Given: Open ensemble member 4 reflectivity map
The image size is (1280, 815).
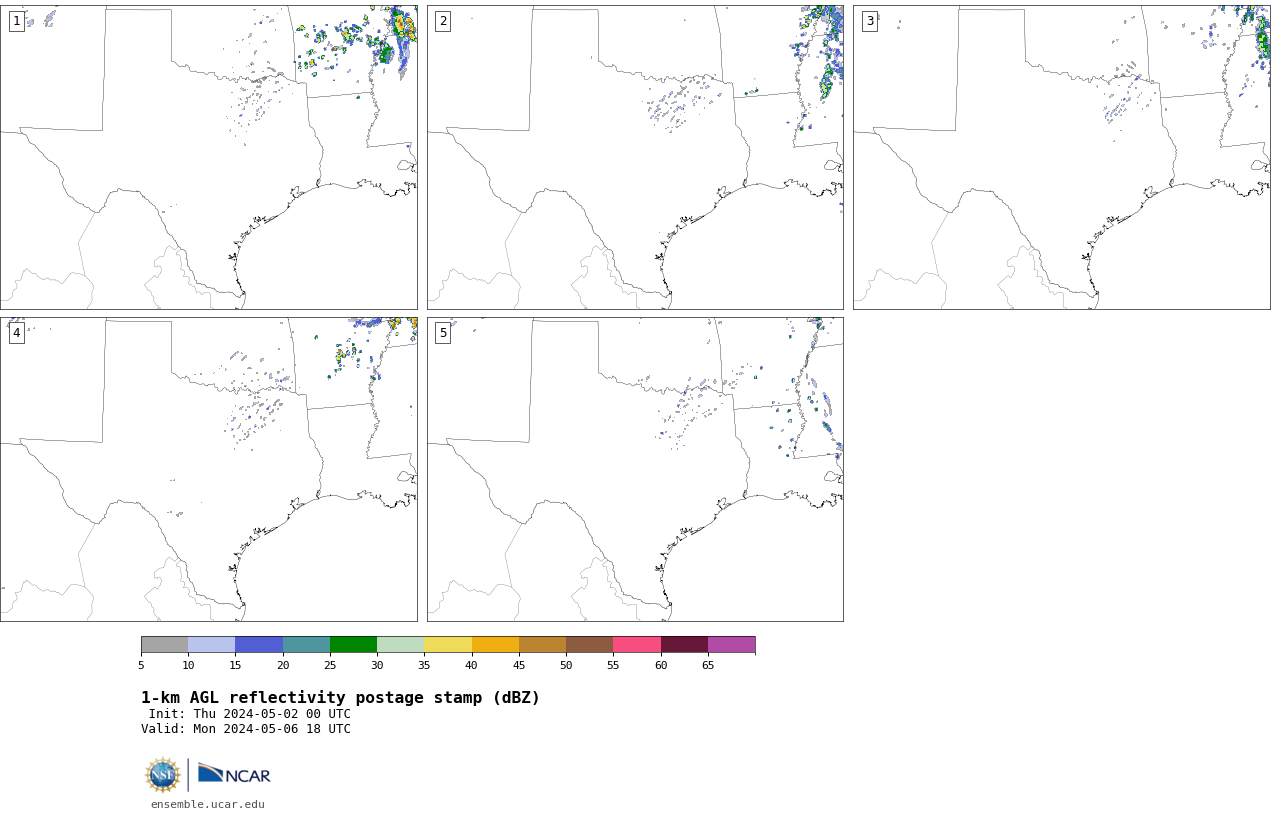Looking at the screenshot, I should pos(209,469).
